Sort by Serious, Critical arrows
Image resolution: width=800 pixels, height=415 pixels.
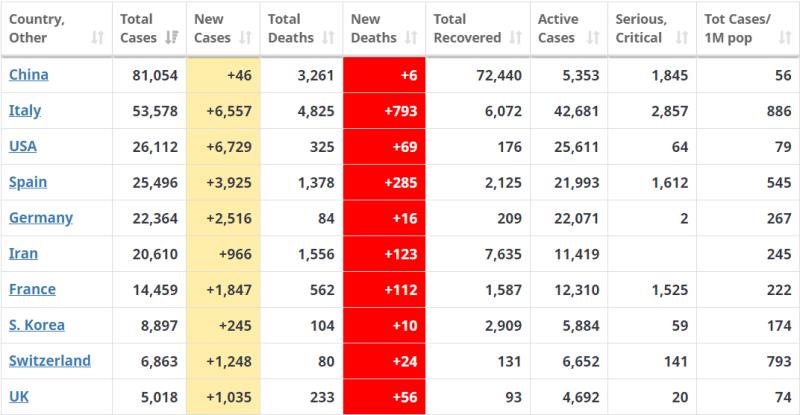(x=681, y=38)
